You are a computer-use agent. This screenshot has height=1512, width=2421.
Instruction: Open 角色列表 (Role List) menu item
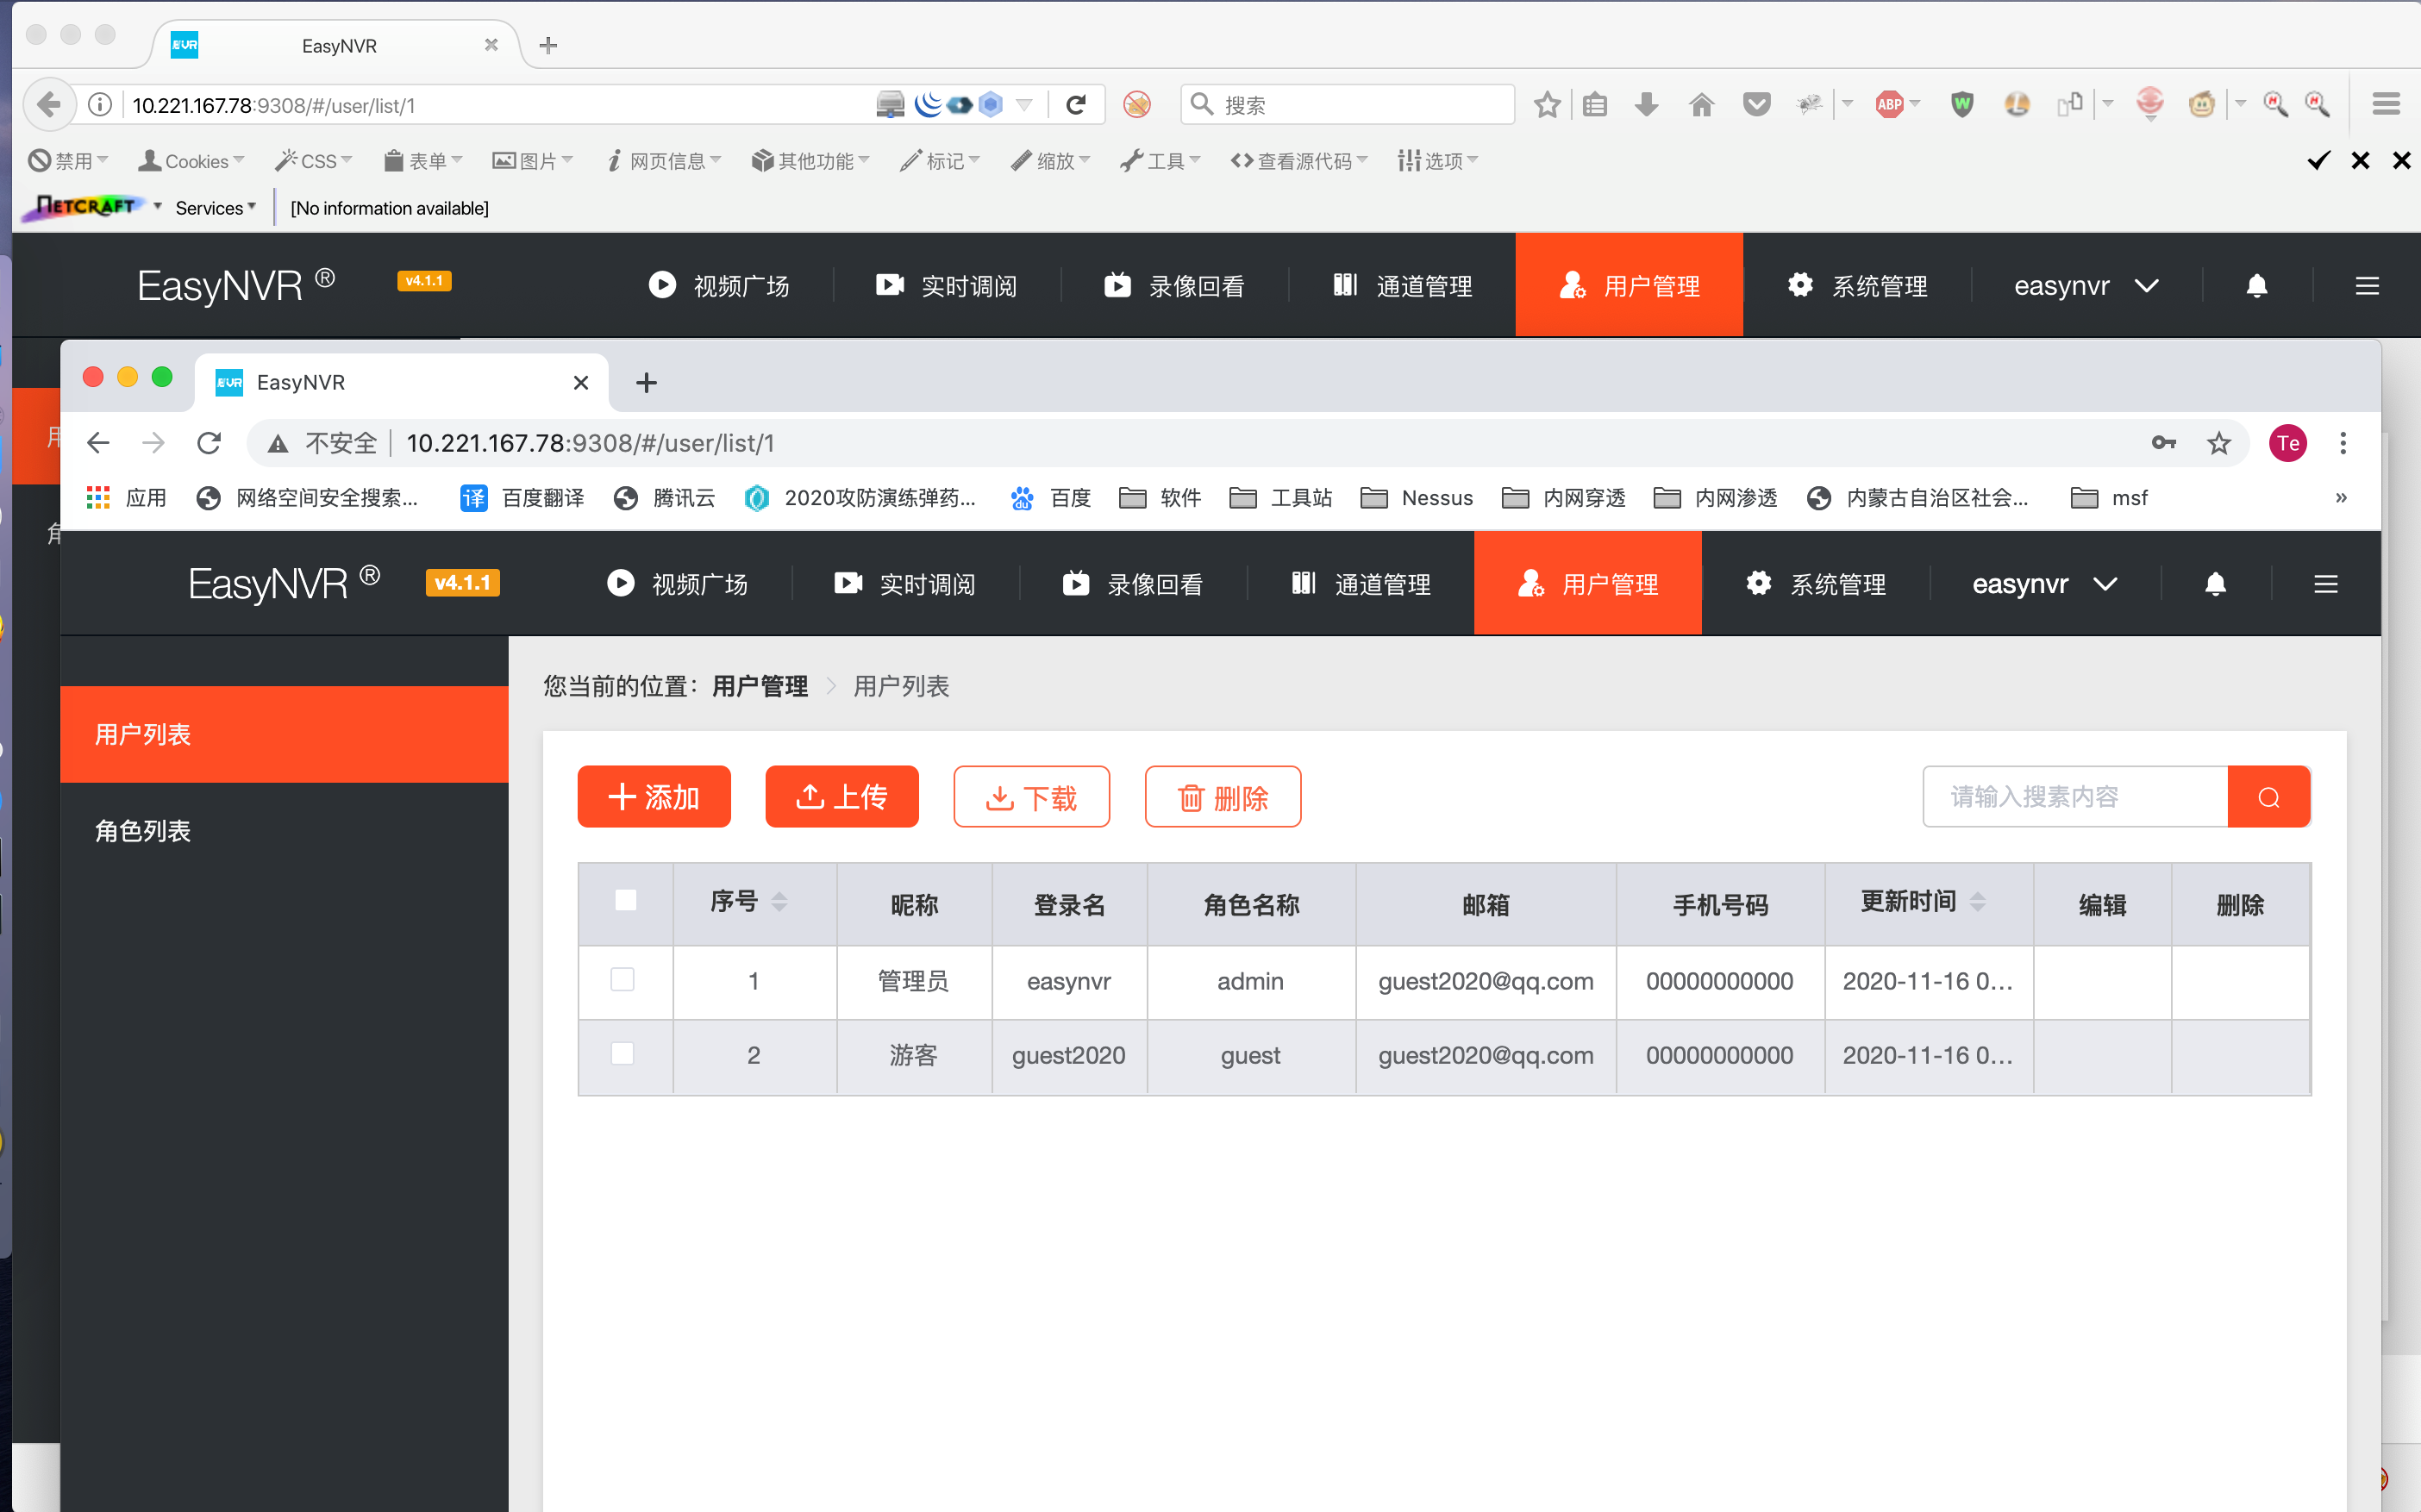point(143,831)
